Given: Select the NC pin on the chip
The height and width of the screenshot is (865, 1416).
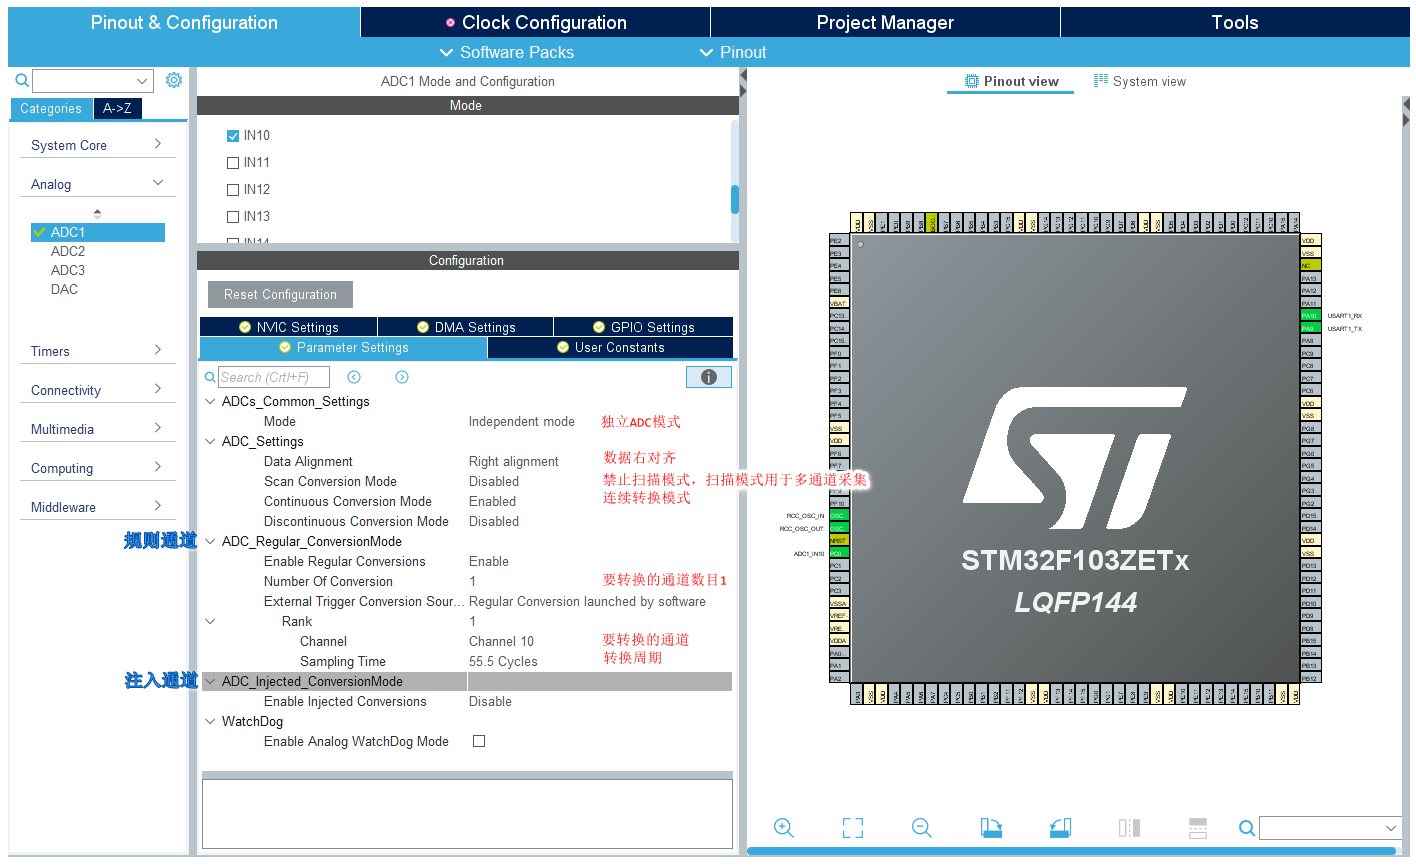Looking at the screenshot, I should click(x=1310, y=266).
